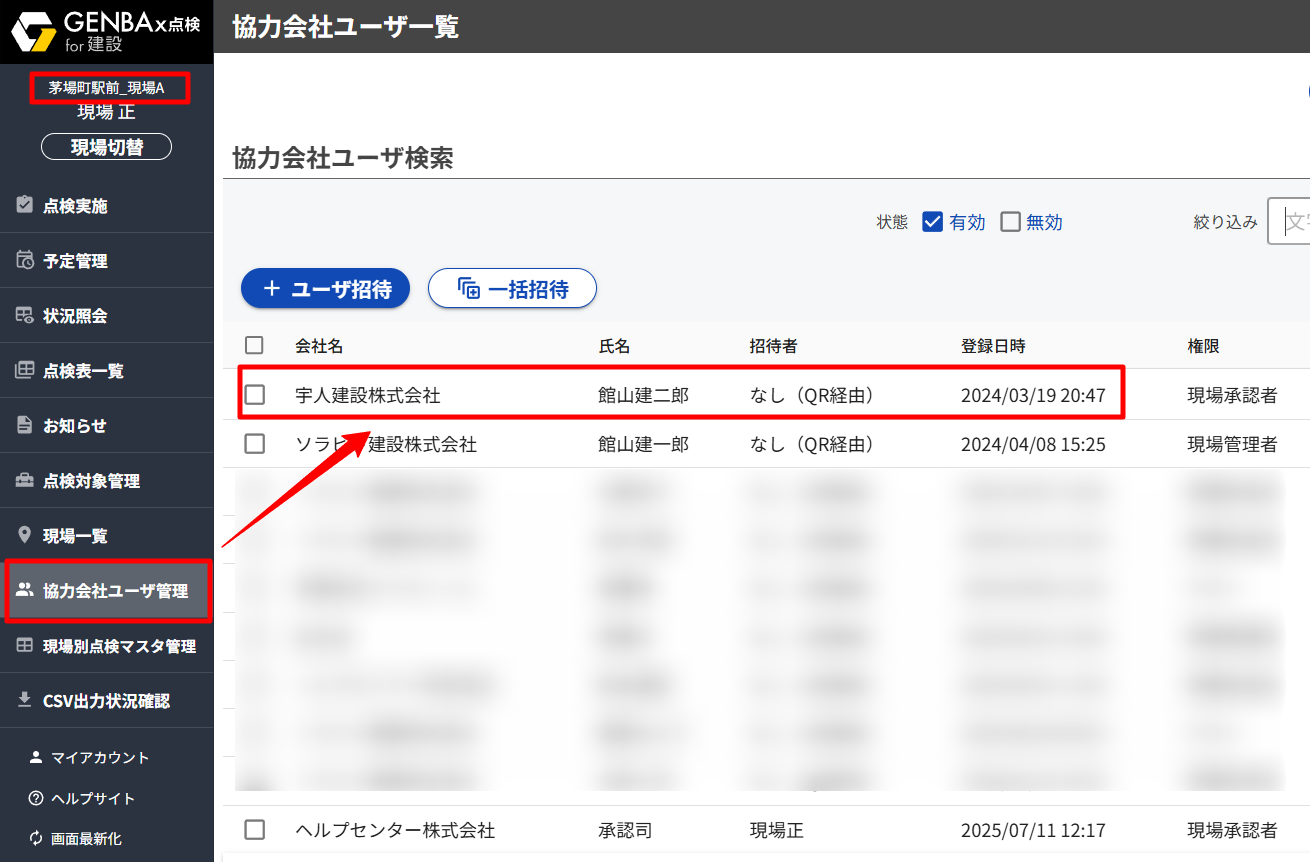Tick the checkbox for ヘルプセンター株式会社 row

click(x=255, y=829)
